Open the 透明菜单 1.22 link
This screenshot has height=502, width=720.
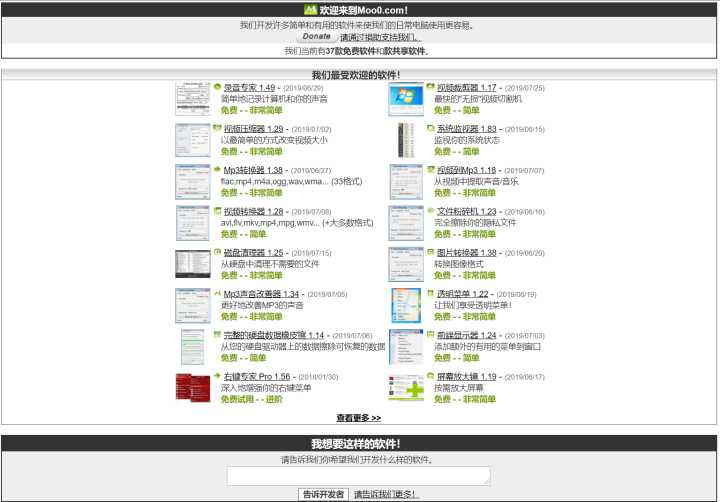[x=462, y=294]
